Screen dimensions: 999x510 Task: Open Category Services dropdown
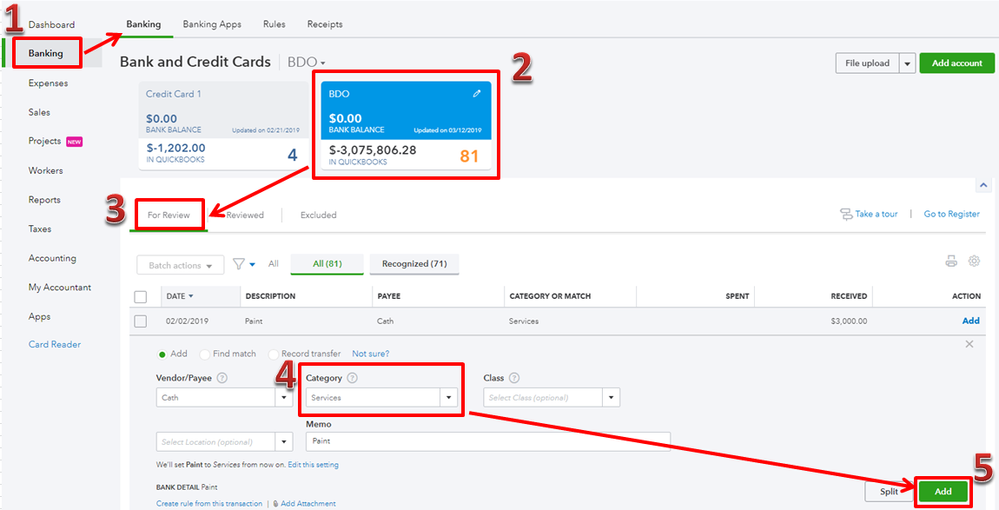pyautogui.click(x=449, y=398)
